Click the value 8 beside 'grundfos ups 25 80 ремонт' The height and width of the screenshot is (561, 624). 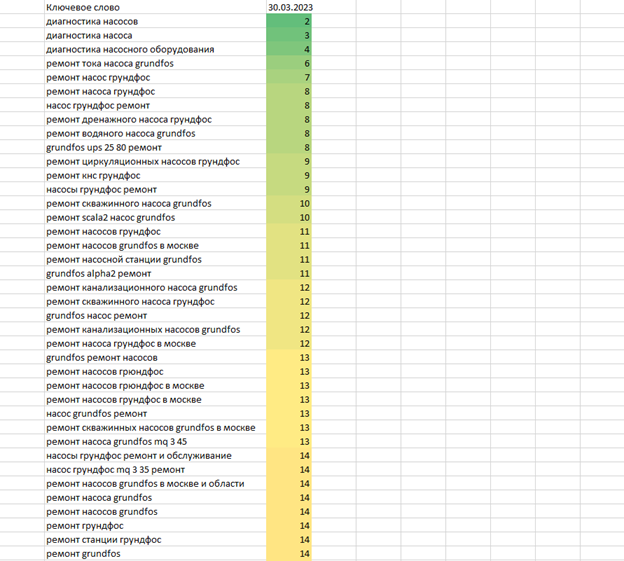pyautogui.click(x=289, y=147)
